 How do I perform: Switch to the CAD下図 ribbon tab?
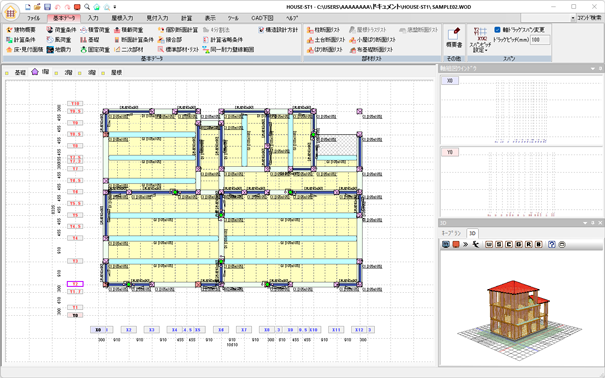262,18
